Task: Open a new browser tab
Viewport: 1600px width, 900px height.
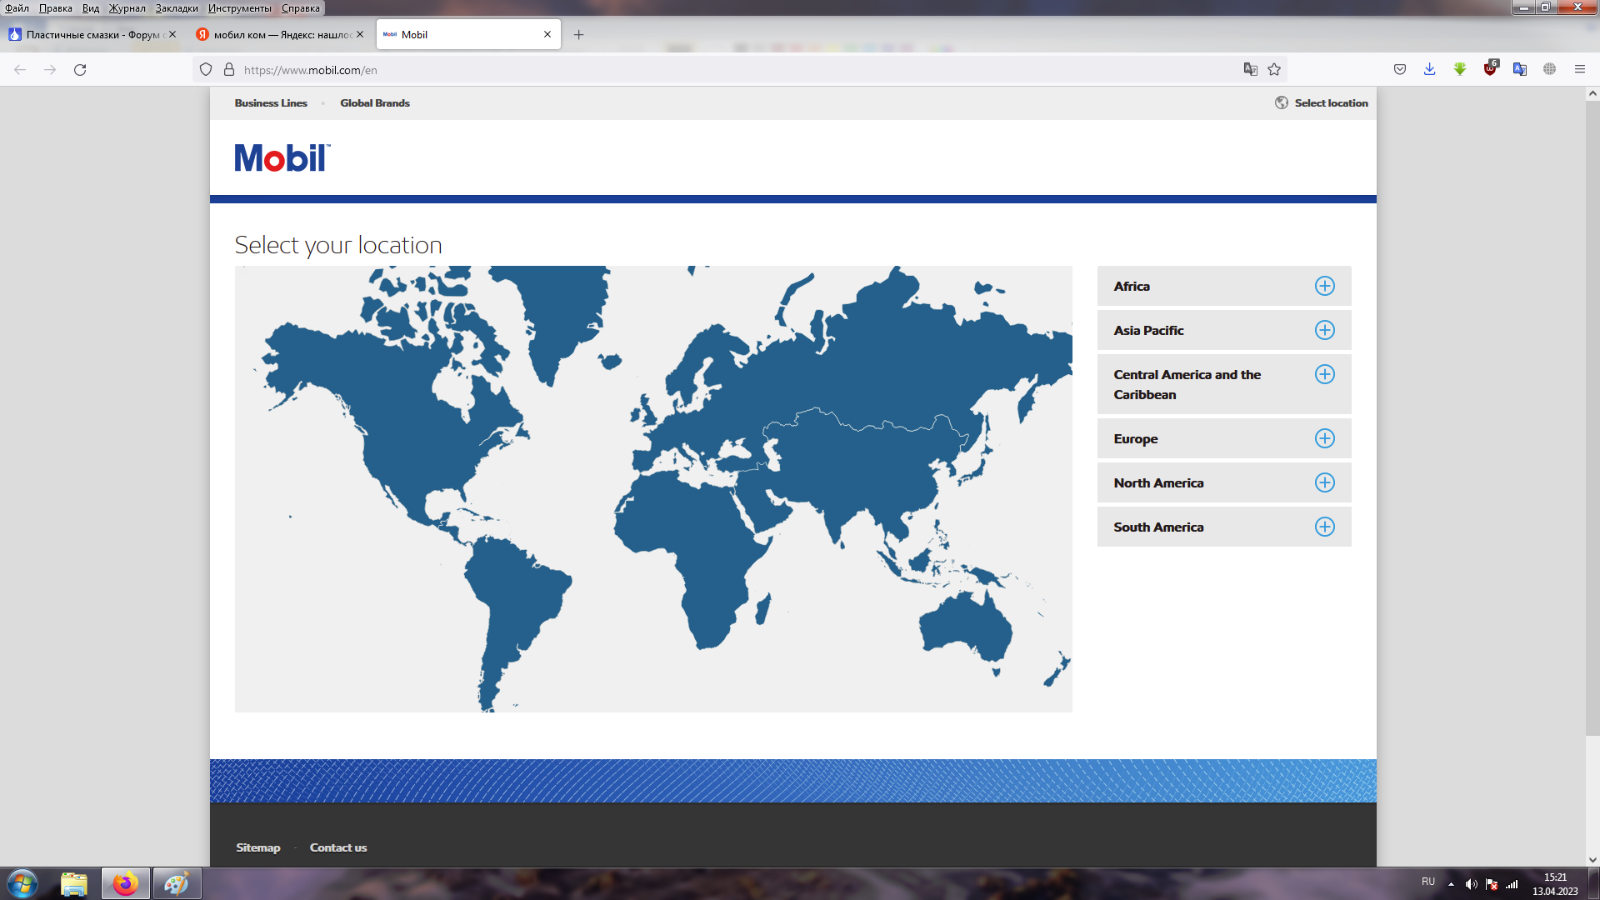Action: 578,34
